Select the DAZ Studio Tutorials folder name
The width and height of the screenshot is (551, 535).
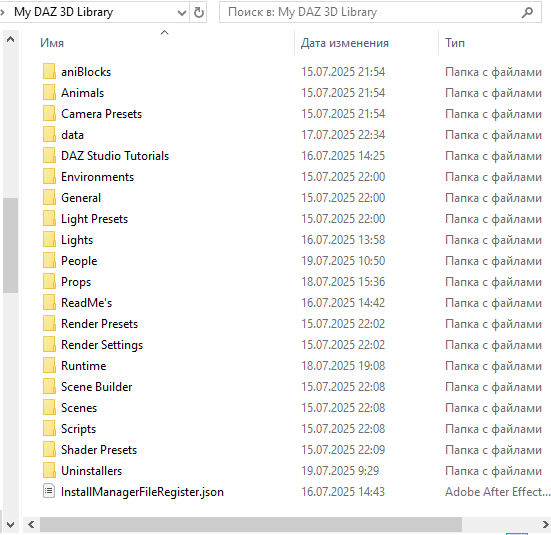(115, 156)
